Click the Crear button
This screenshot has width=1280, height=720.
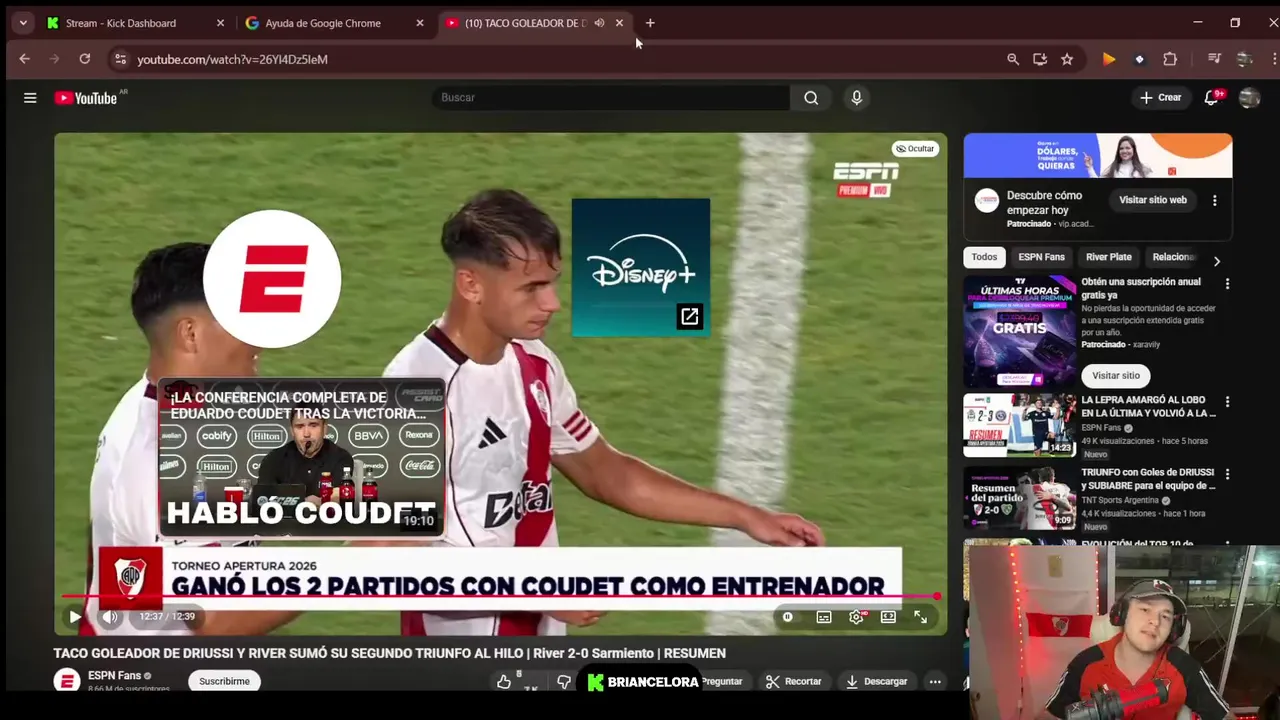1160,97
